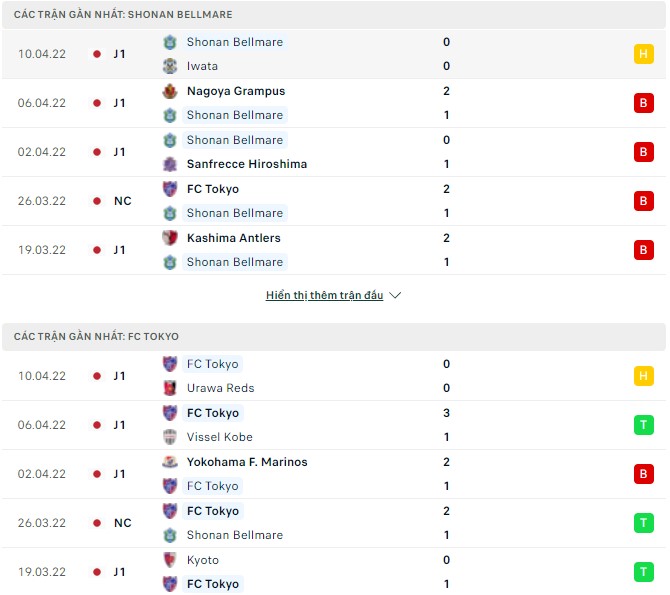Click the Vissel Kobe crest icon
This screenshot has height=595, width=670.
170,437
